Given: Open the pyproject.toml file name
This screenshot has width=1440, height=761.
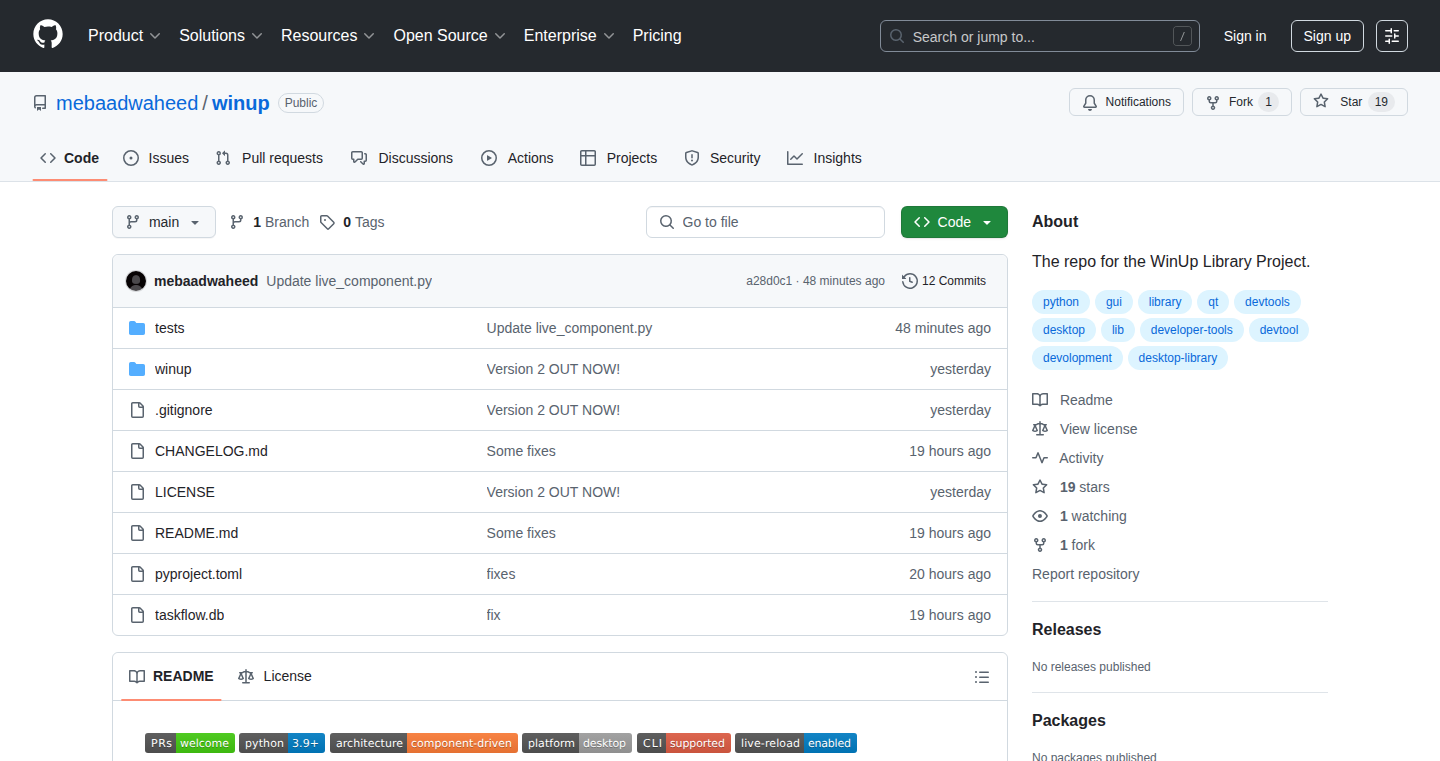Looking at the screenshot, I should coord(198,574).
